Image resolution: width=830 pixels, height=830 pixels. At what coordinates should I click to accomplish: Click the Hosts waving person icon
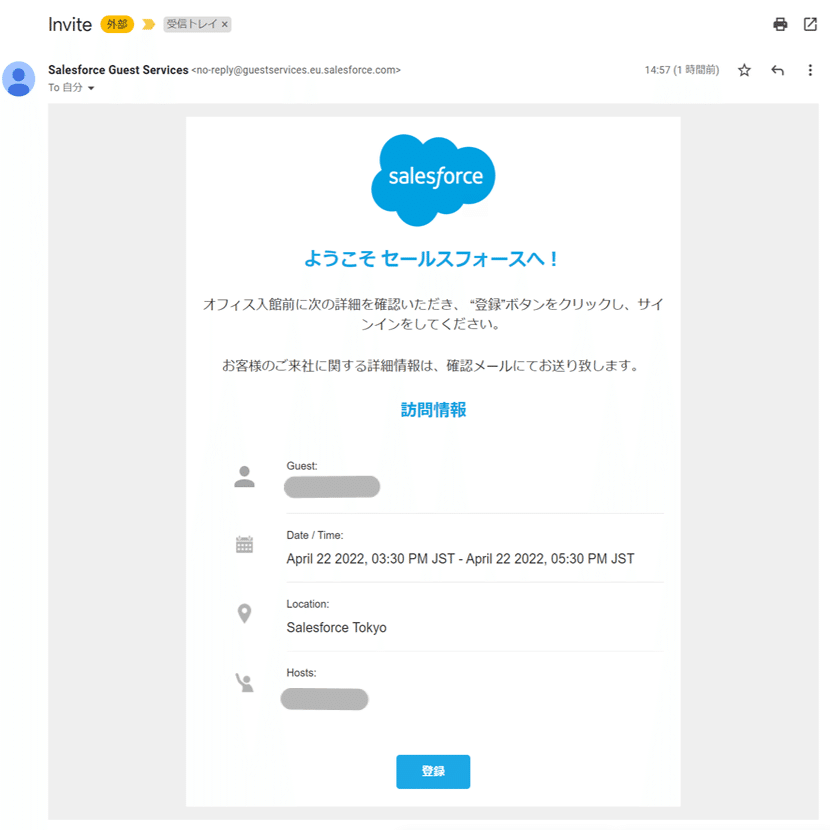point(244,682)
